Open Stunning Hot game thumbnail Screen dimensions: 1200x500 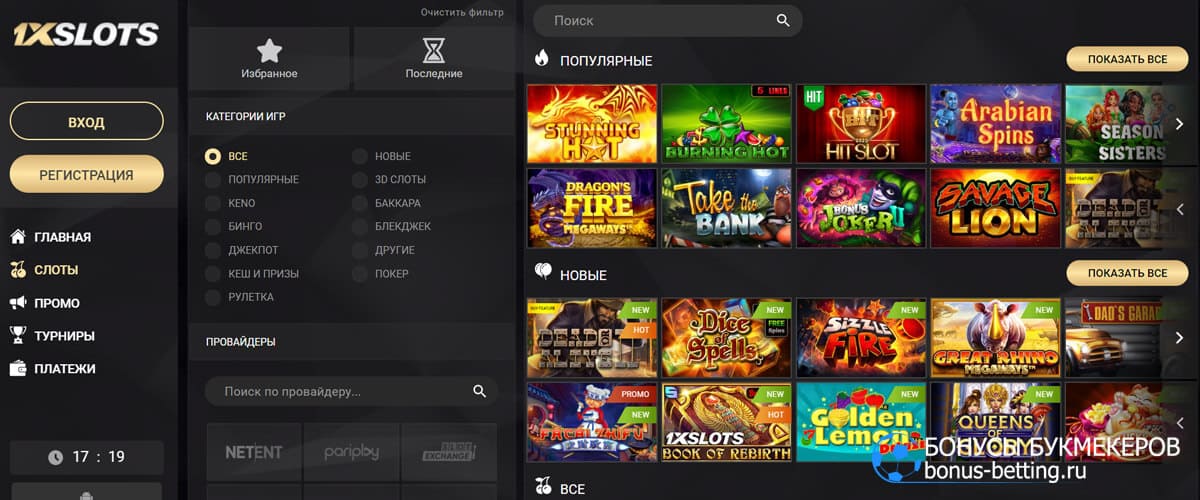tap(592, 123)
